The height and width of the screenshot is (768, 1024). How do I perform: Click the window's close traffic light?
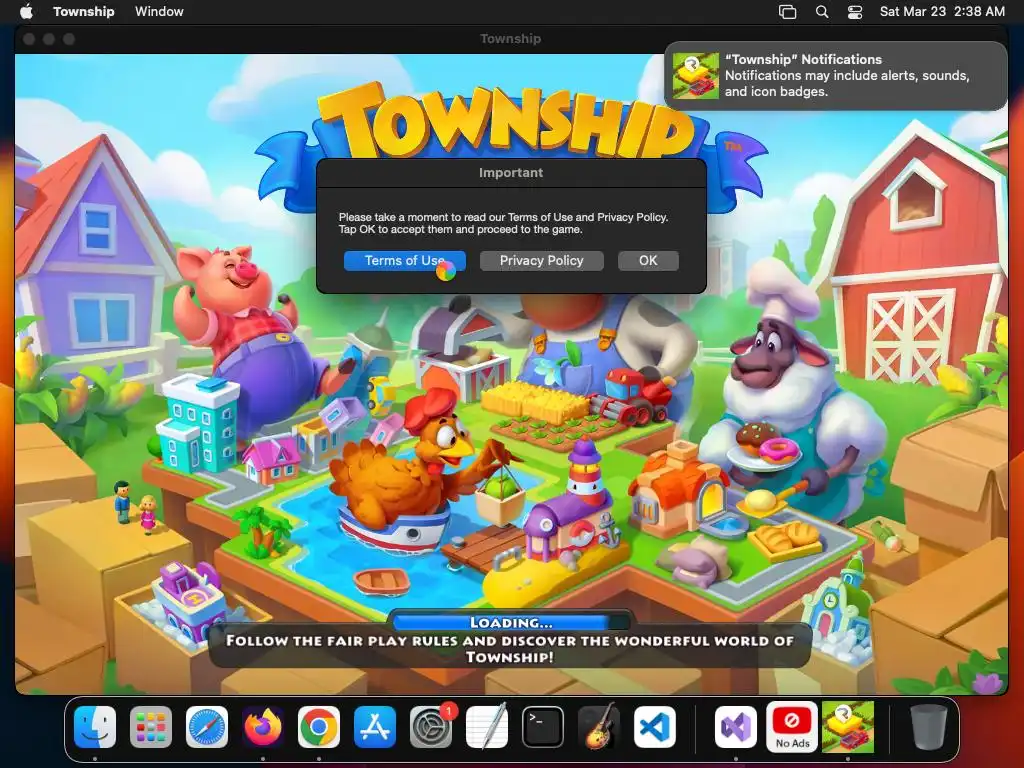pyautogui.click(x=29, y=39)
